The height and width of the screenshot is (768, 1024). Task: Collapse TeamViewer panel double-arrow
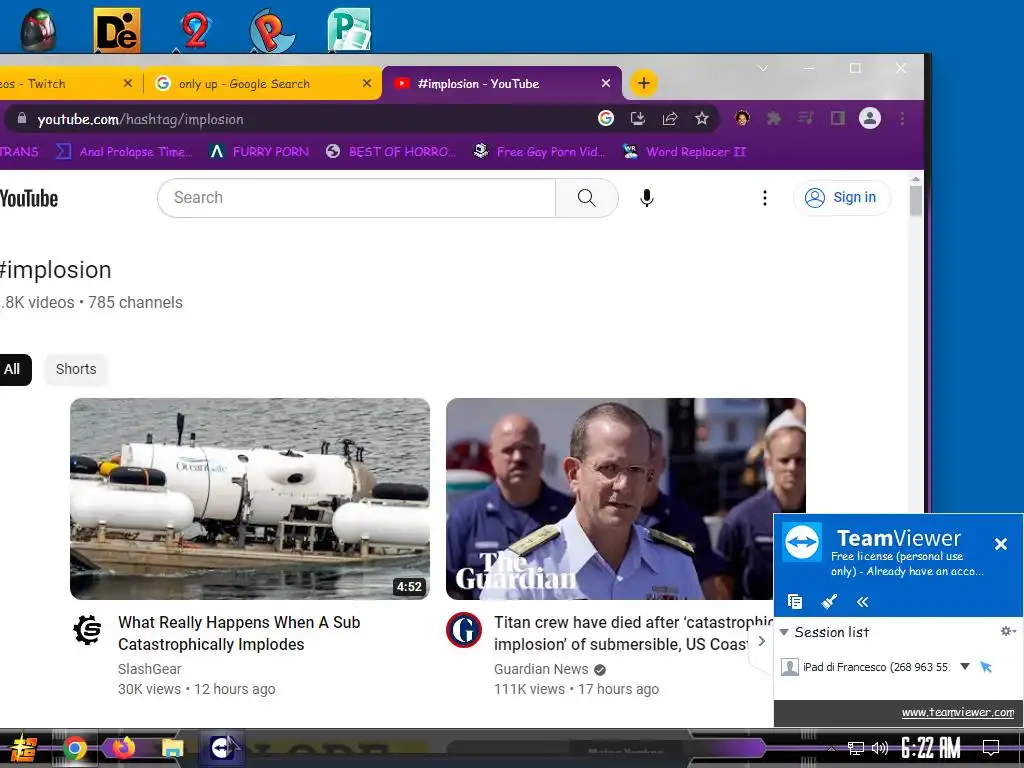(x=862, y=601)
